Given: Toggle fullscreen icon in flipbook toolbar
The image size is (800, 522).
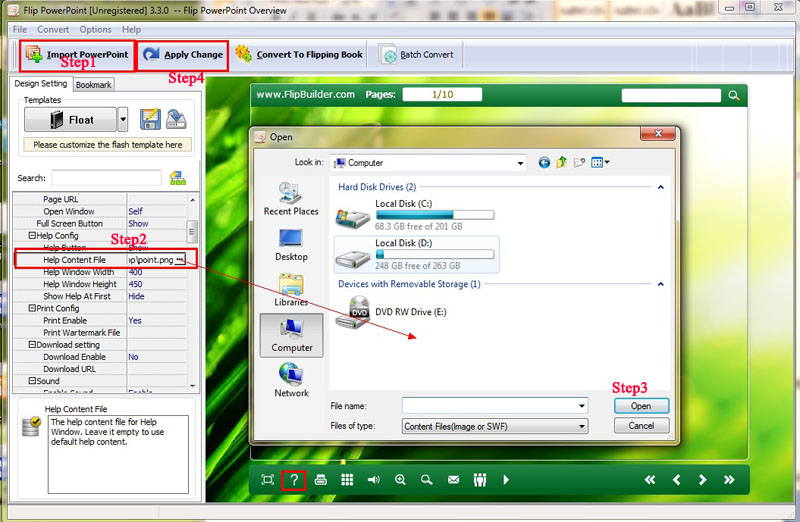Looking at the screenshot, I should (x=267, y=480).
